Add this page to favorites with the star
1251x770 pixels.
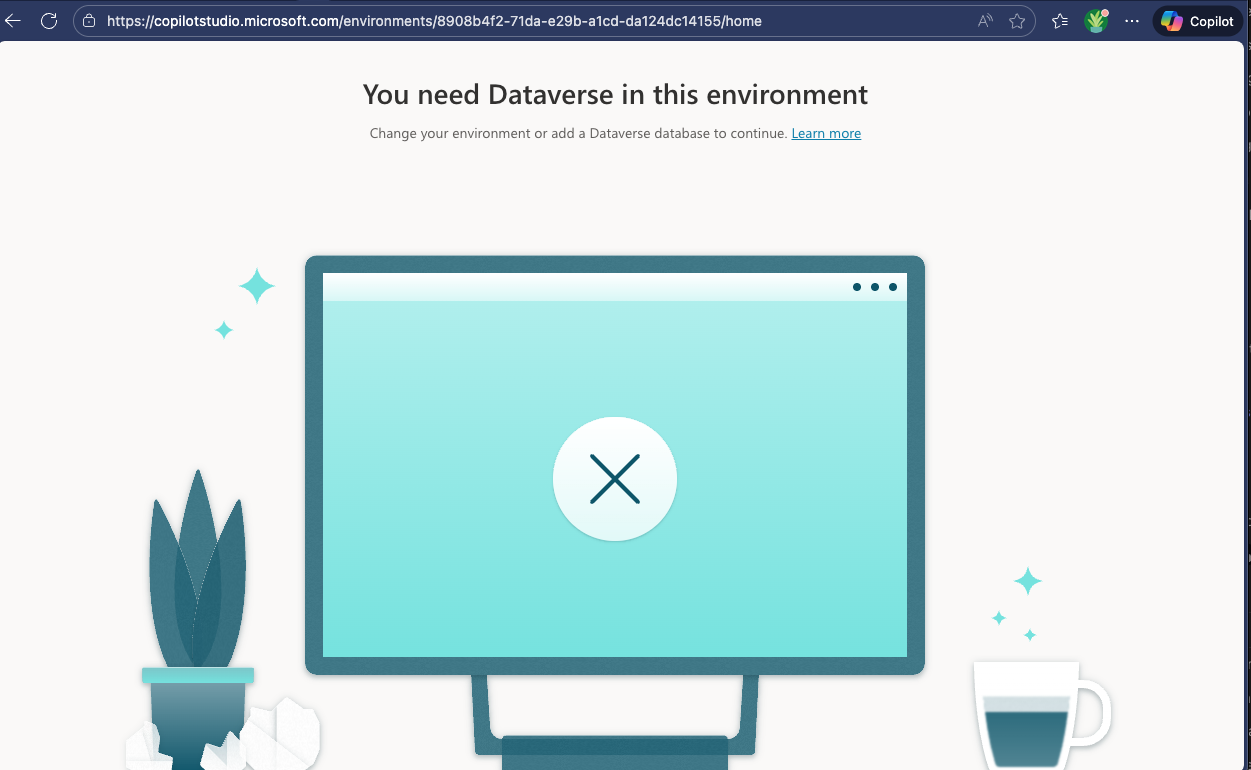pos(1017,21)
